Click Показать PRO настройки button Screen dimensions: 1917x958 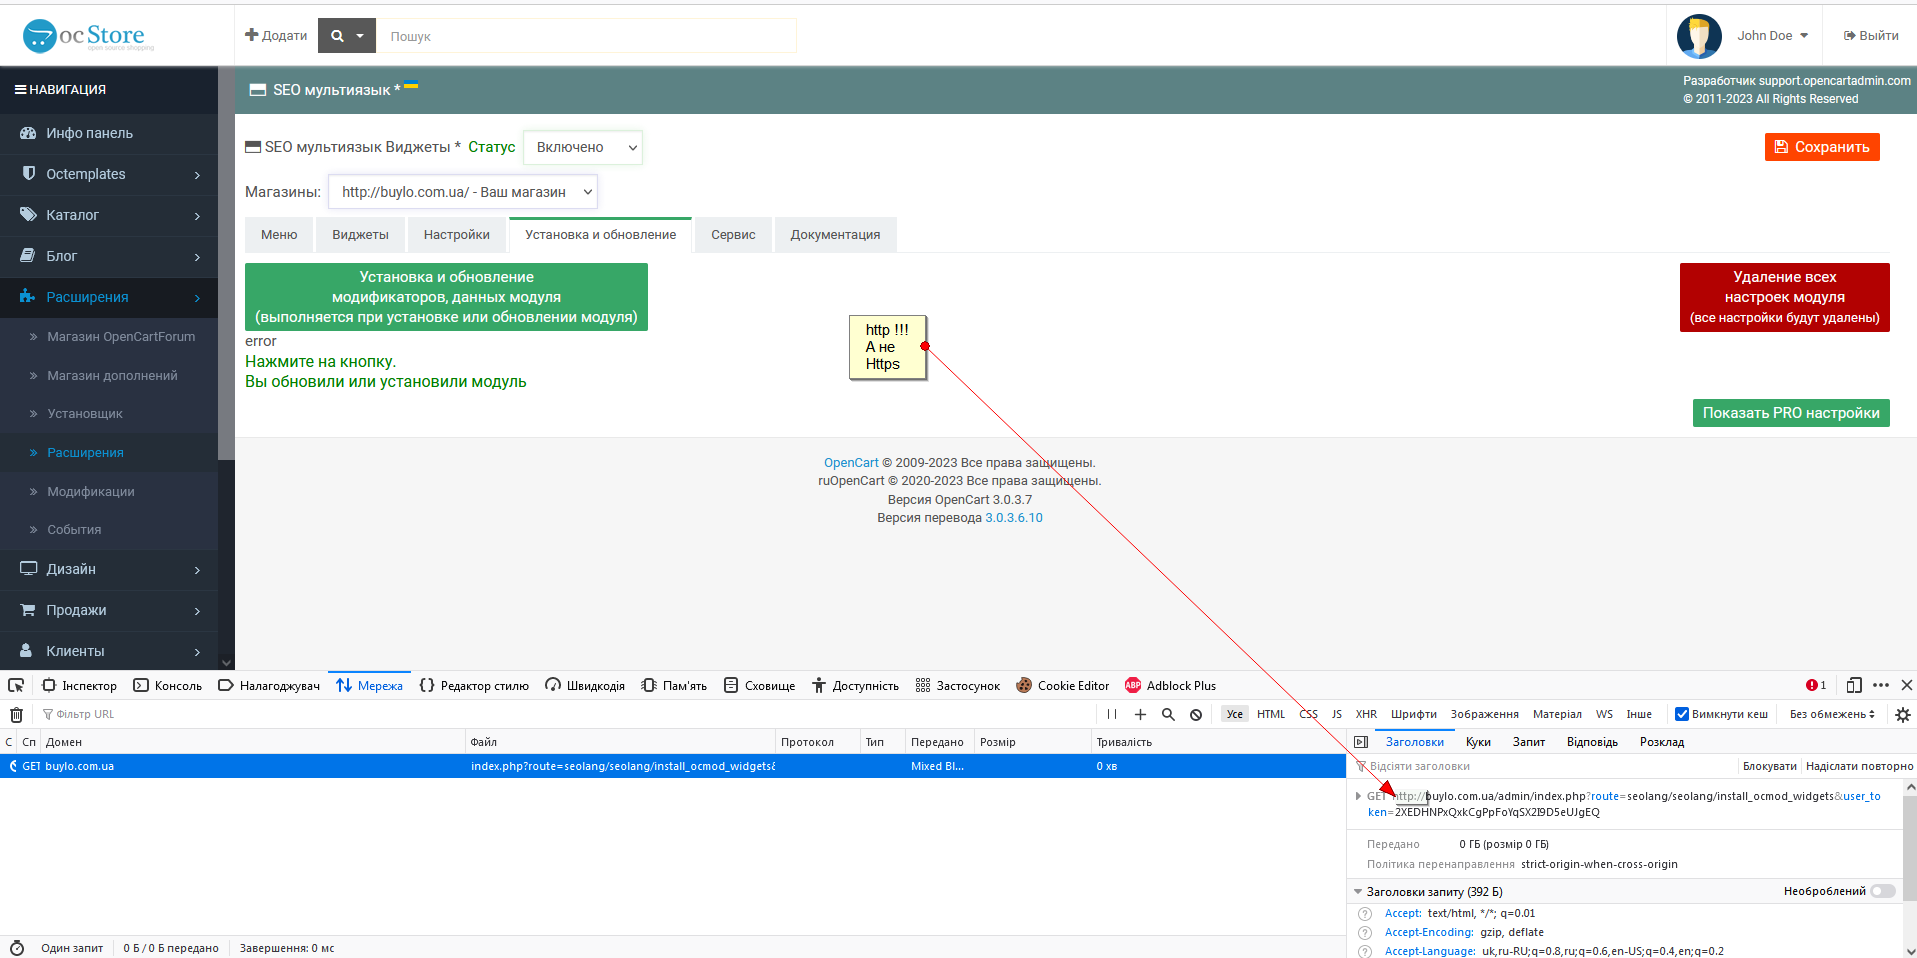(x=1791, y=413)
